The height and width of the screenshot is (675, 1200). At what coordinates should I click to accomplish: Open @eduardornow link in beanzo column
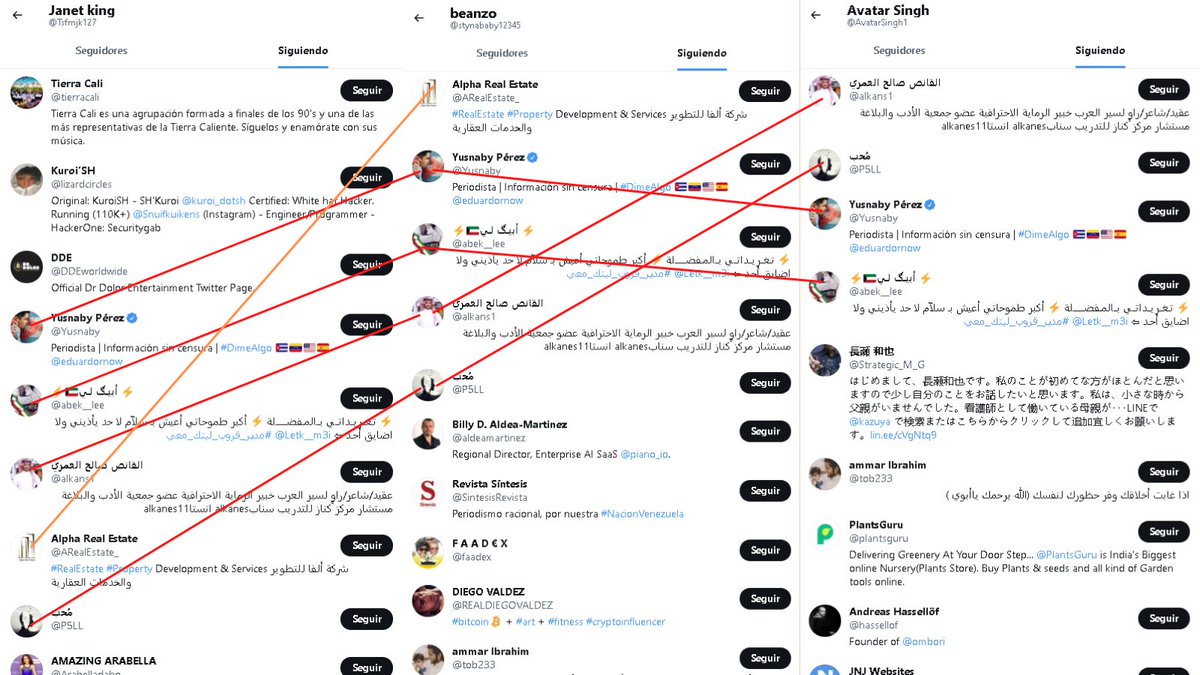tap(488, 200)
